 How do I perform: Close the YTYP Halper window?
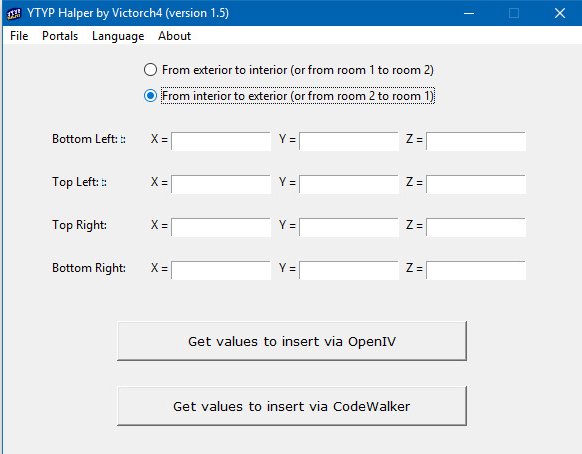(x=560, y=13)
